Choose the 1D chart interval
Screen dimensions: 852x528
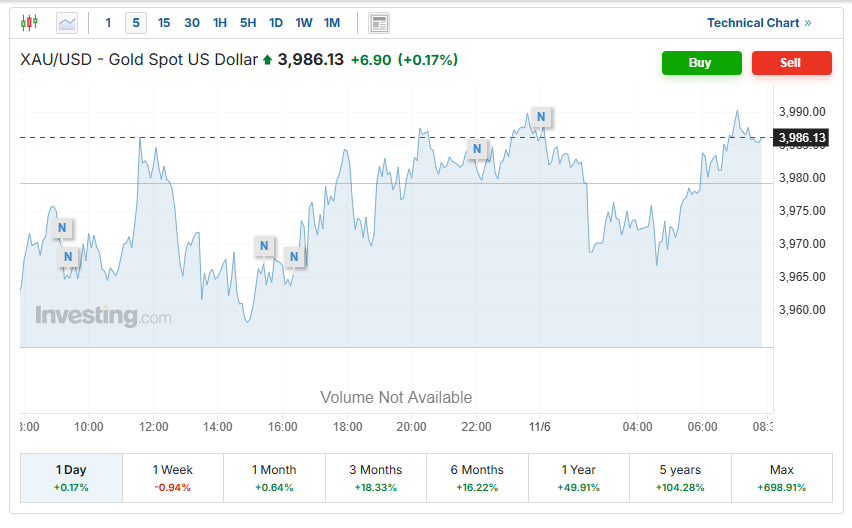point(276,22)
